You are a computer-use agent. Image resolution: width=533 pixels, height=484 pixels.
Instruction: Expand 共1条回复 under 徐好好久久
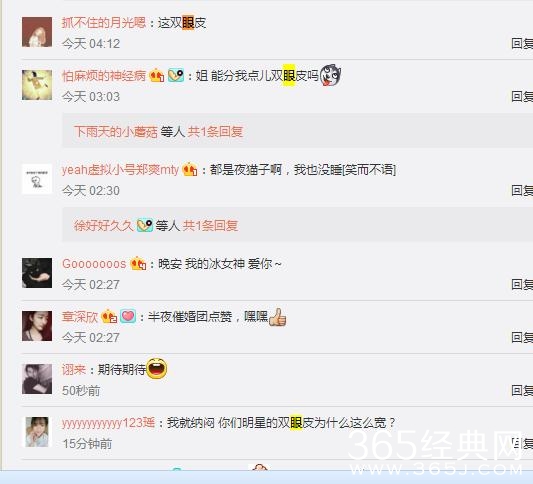pyautogui.click(x=210, y=225)
